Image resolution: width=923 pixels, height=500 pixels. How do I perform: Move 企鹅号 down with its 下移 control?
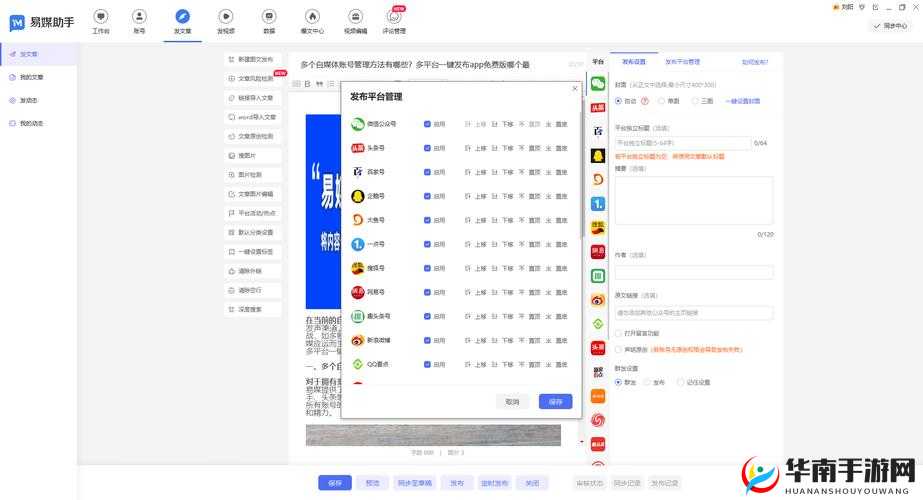point(503,196)
